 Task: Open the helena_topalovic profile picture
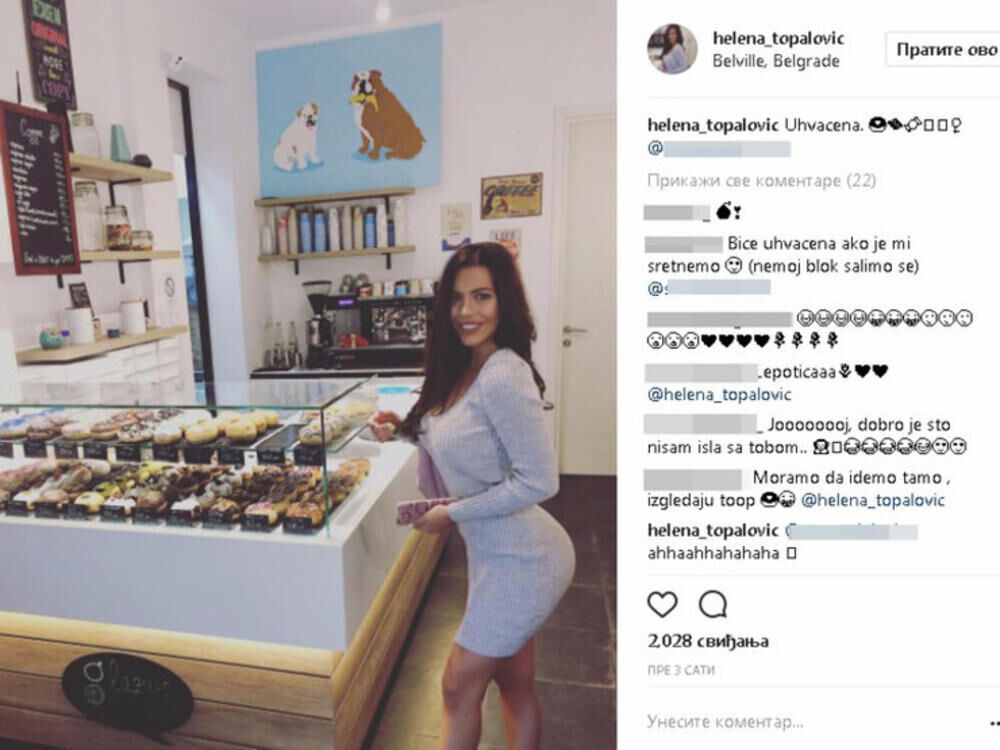coord(672,49)
